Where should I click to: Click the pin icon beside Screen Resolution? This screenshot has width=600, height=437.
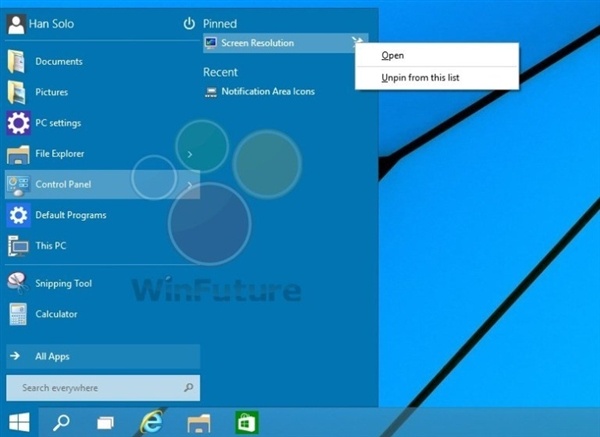pos(357,42)
